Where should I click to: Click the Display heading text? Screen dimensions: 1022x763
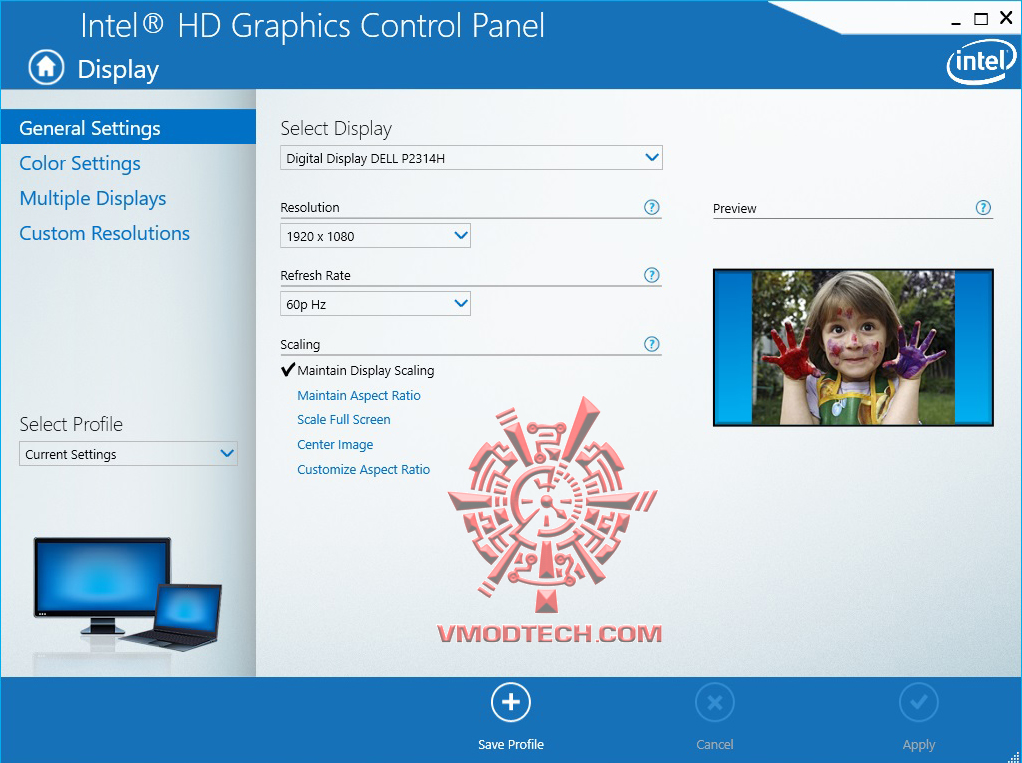[118, 69]
